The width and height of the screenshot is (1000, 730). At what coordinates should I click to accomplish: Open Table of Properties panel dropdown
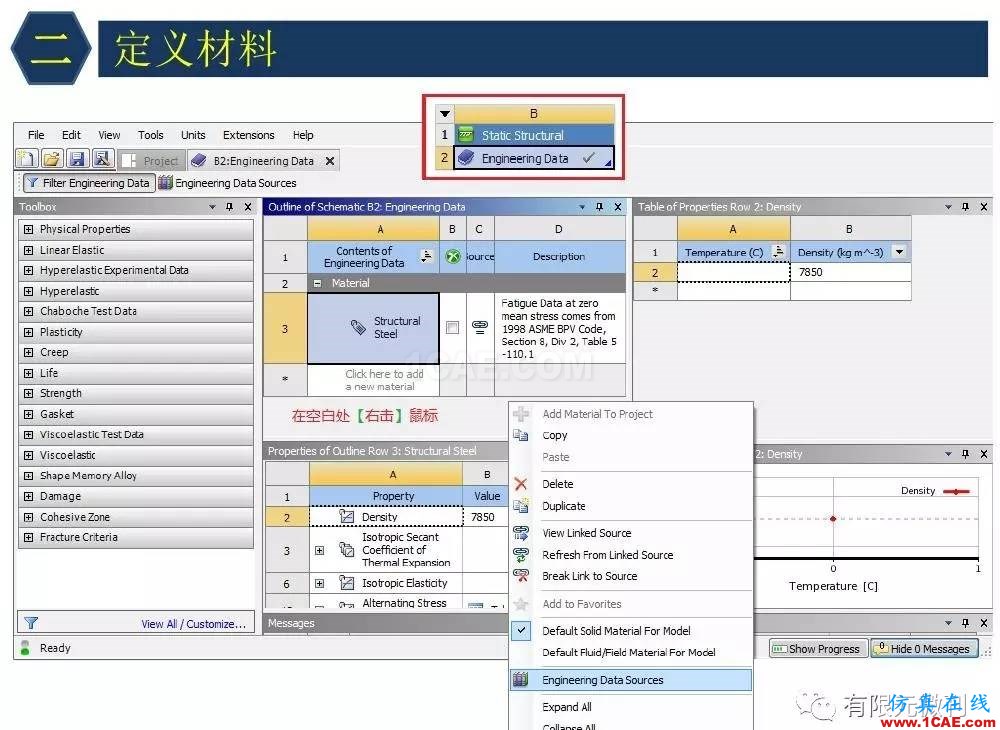point(948,207)
